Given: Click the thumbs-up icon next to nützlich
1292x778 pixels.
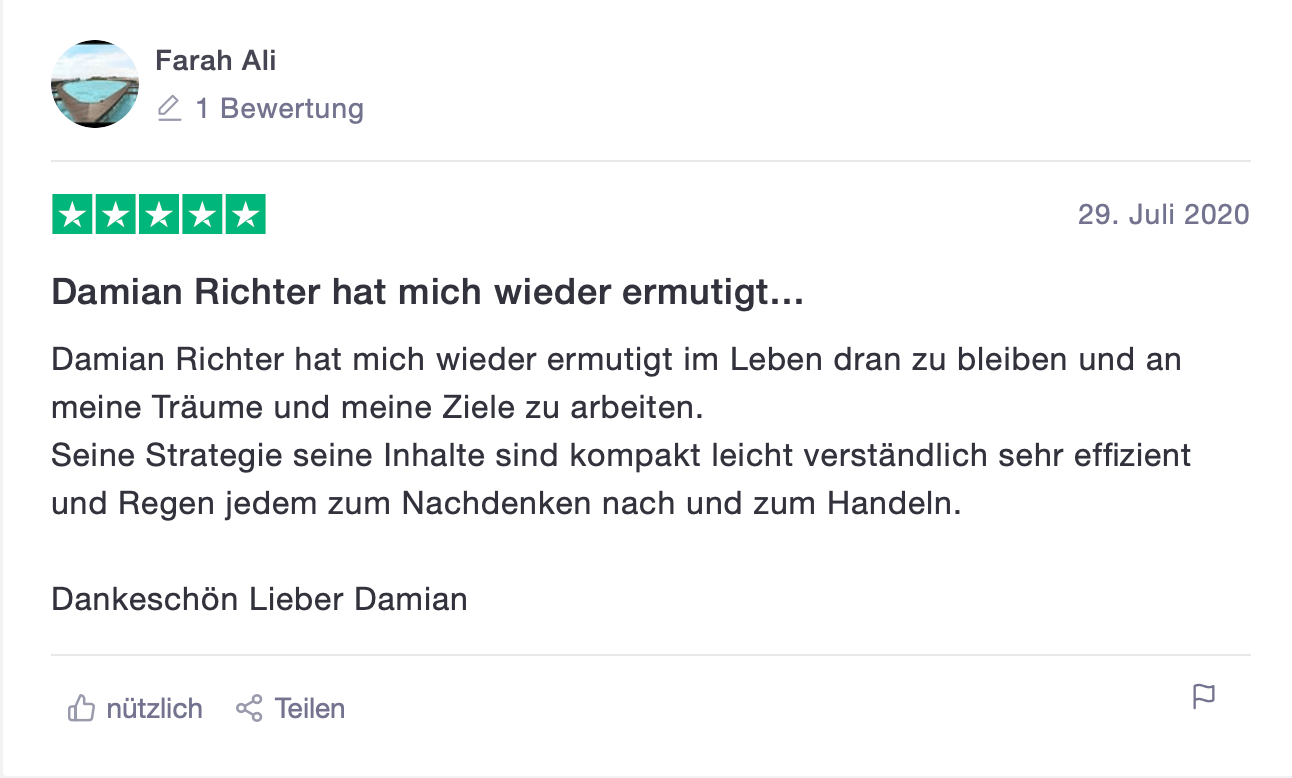Looking at the screenshot, I should [x=81, y=708].
